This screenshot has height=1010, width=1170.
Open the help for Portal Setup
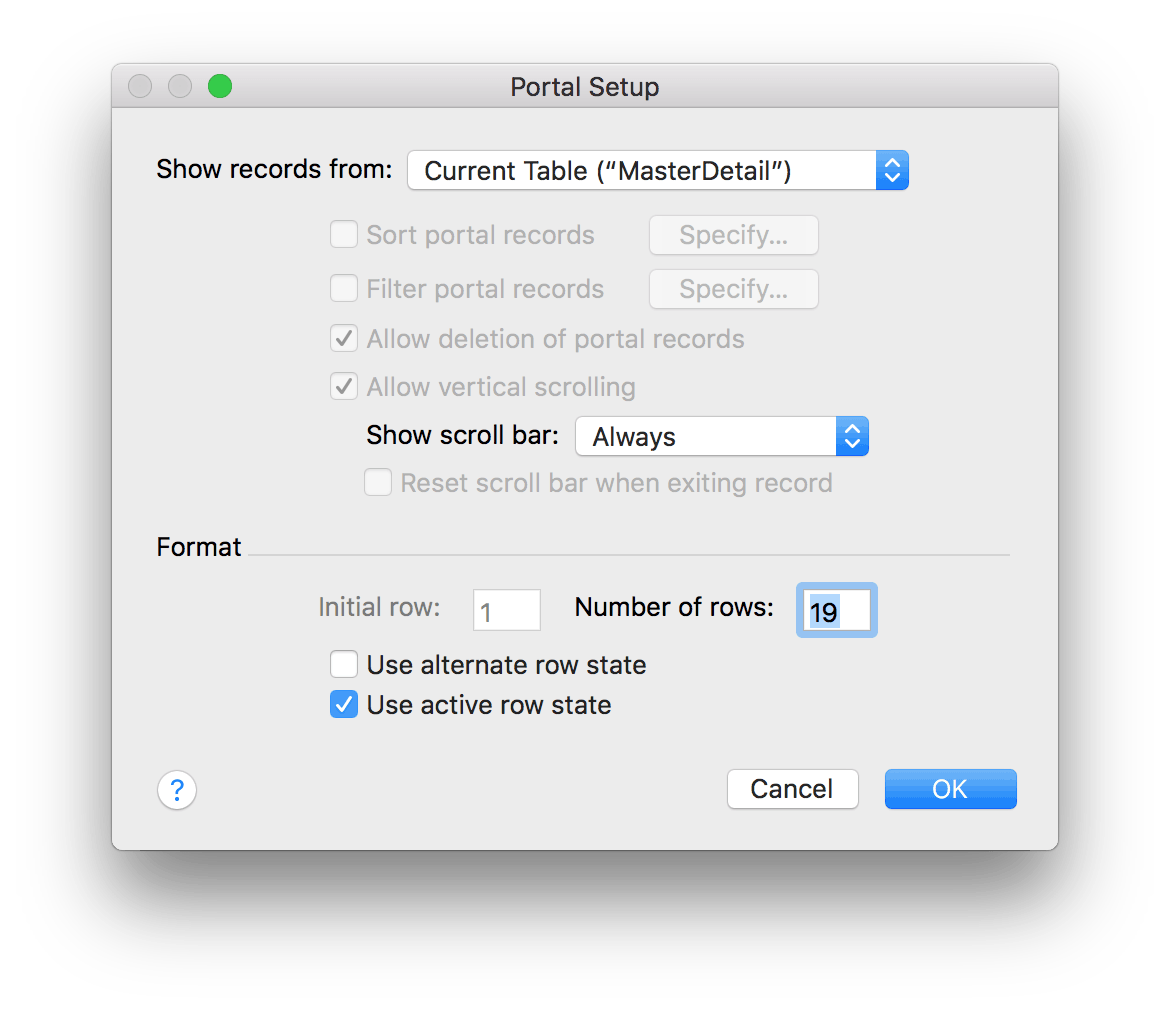click(x=177, y=790)
